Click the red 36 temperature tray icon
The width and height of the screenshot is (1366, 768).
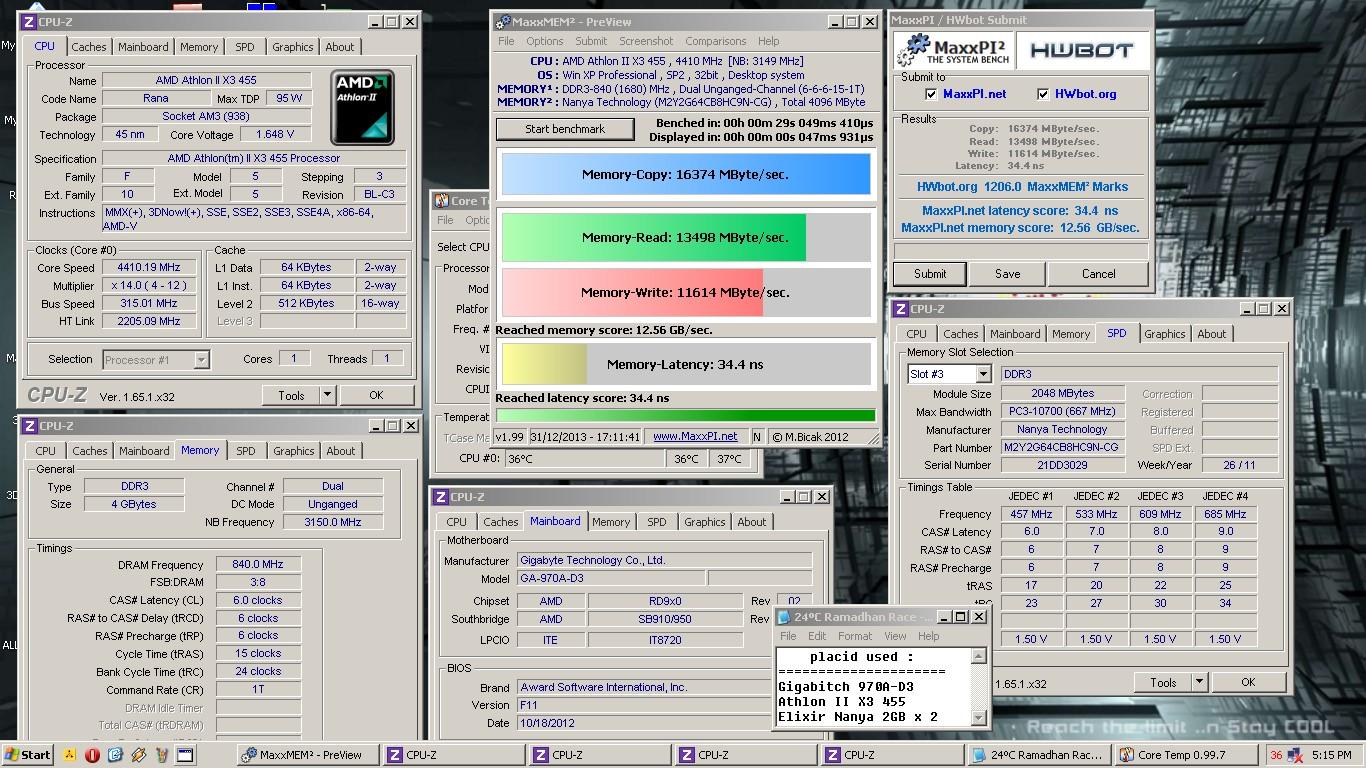1276,755
